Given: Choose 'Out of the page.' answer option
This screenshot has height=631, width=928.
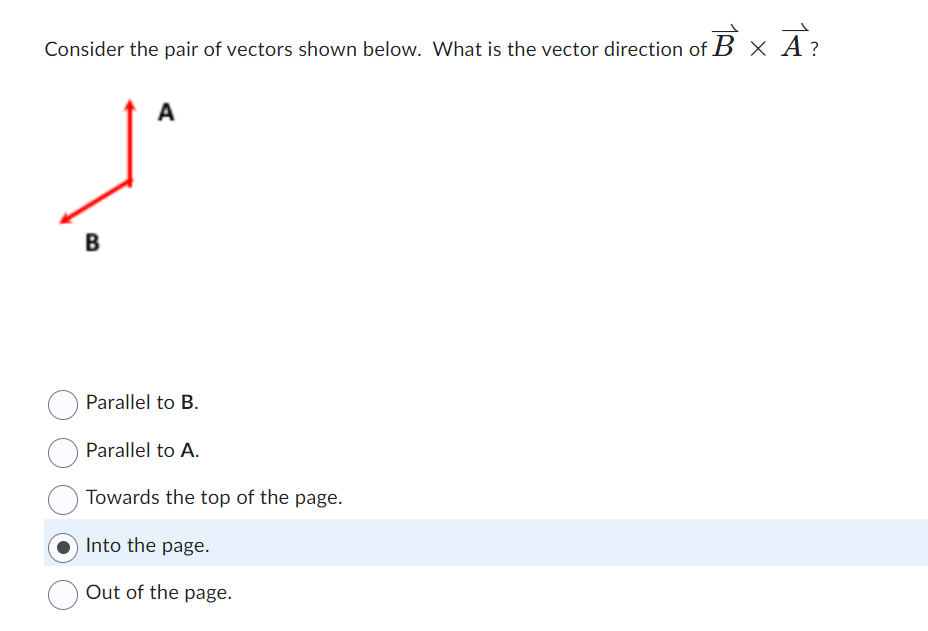Looking at the screenshot, I should [x=62, y=594].
